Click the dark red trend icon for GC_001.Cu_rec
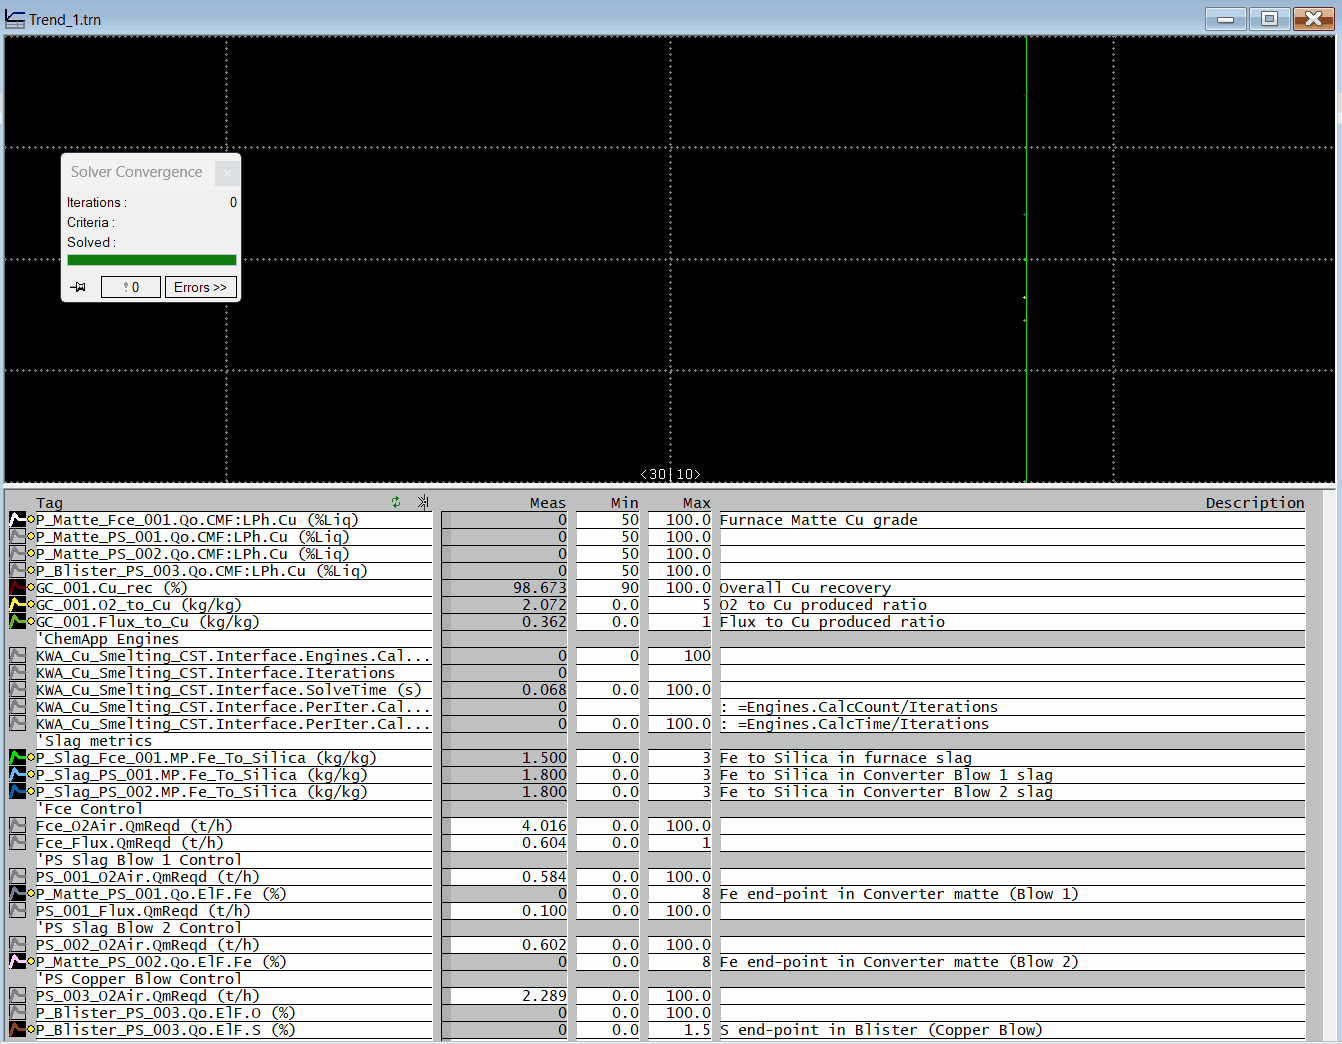The image size is (1342, 1044). [17, 588]
